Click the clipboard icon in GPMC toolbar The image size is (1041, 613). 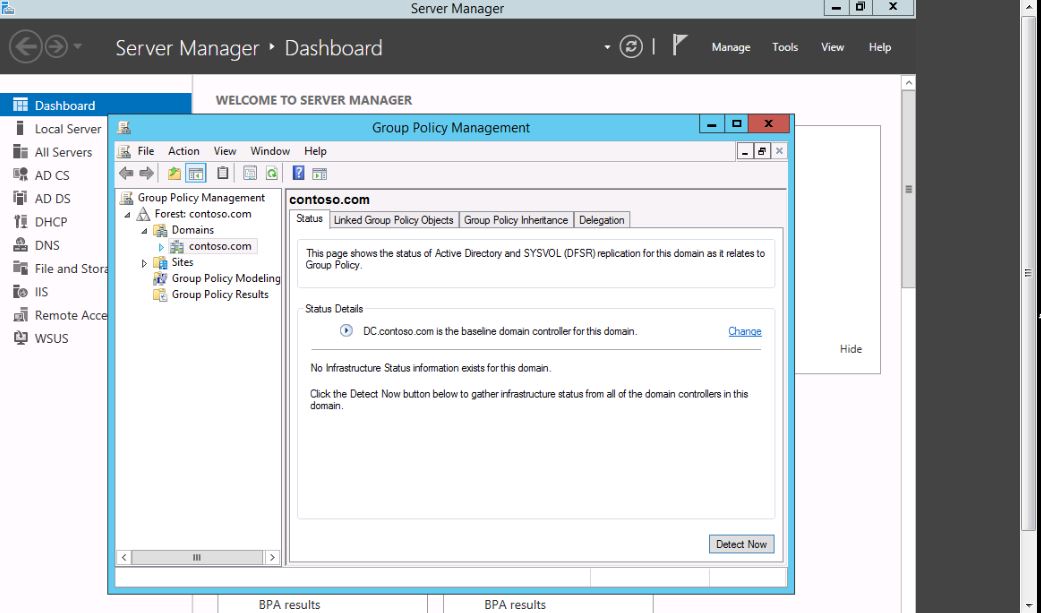tap(224, 174)
